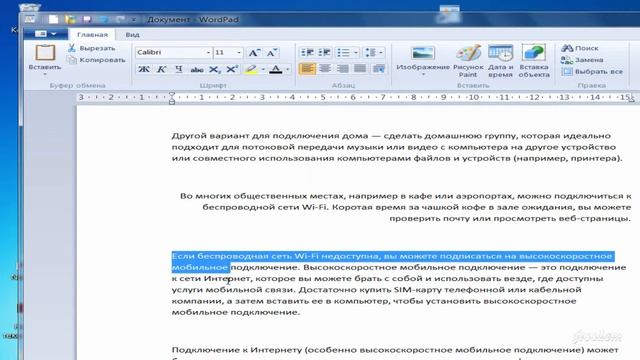640x360 pixels.
Task: Toggle underline (Ч) formatting
Action: pos(179,69)
